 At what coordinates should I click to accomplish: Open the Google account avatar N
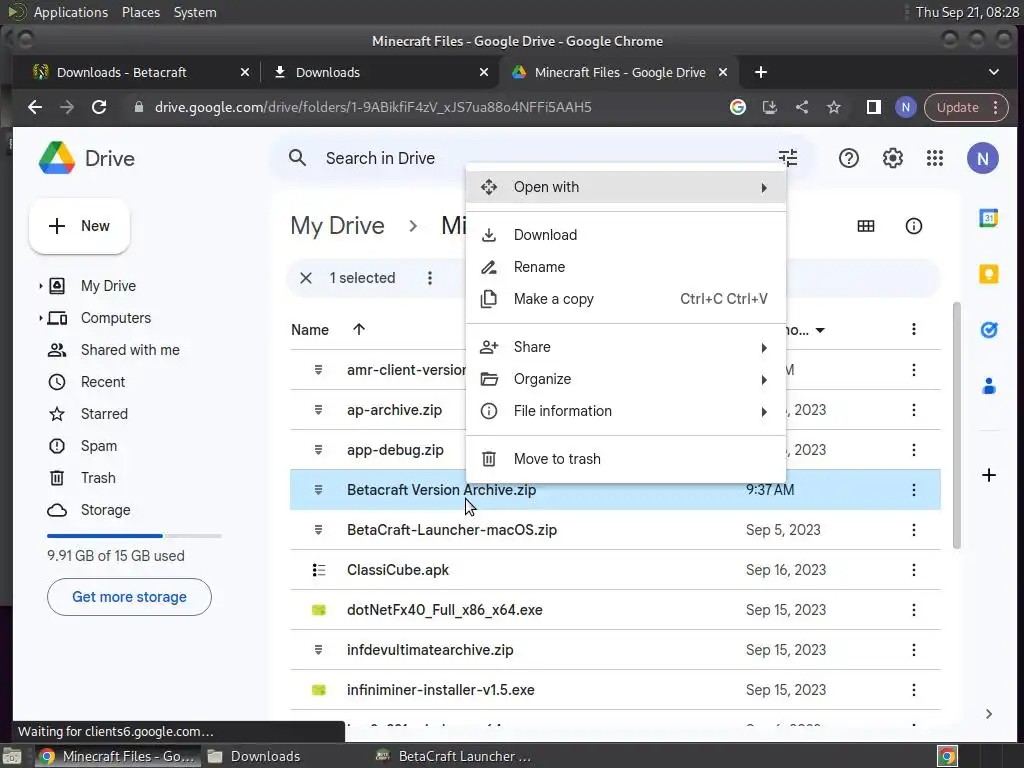(x=982, y=158)
